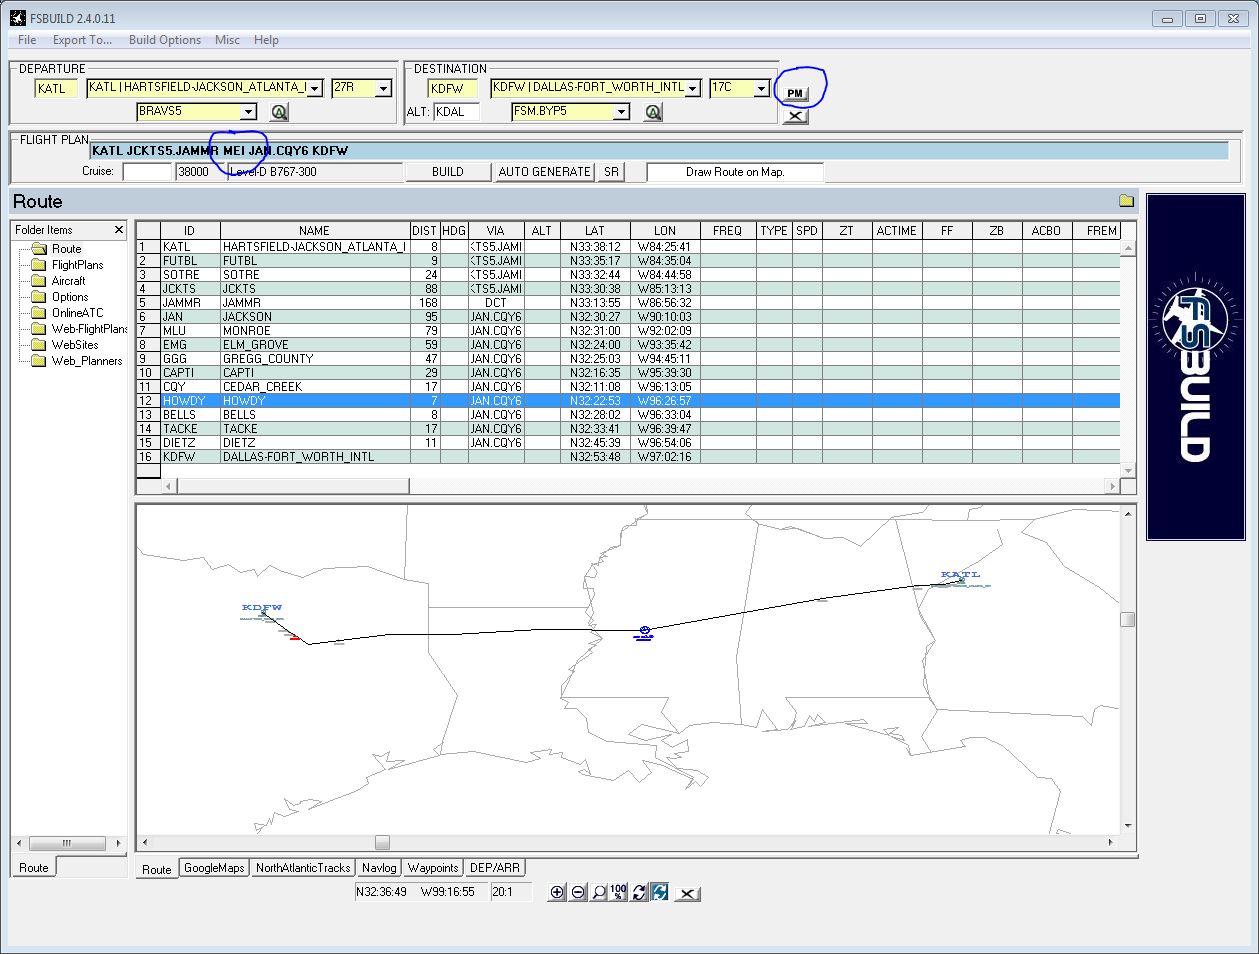
Task: Select the ELM_GROVE waypoint row
Action: (x=627, y=344)
